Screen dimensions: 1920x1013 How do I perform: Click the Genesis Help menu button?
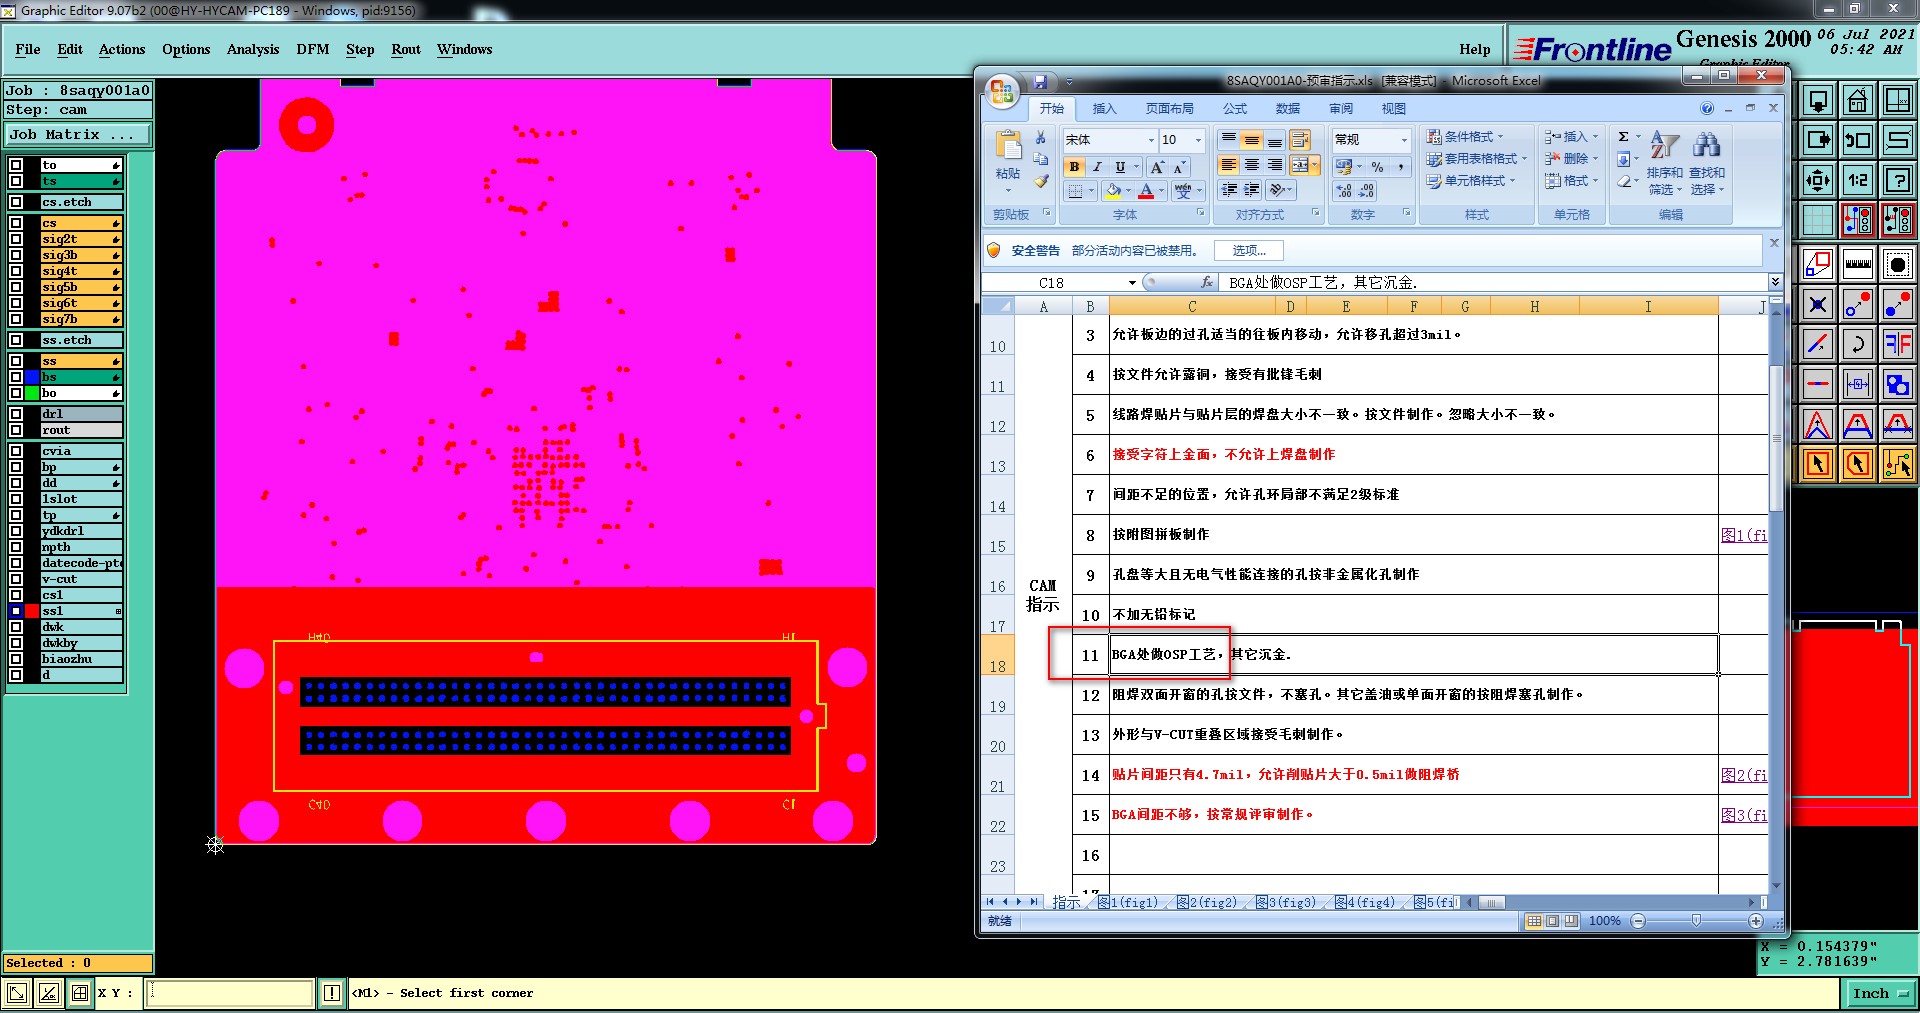click(1474, 49)
